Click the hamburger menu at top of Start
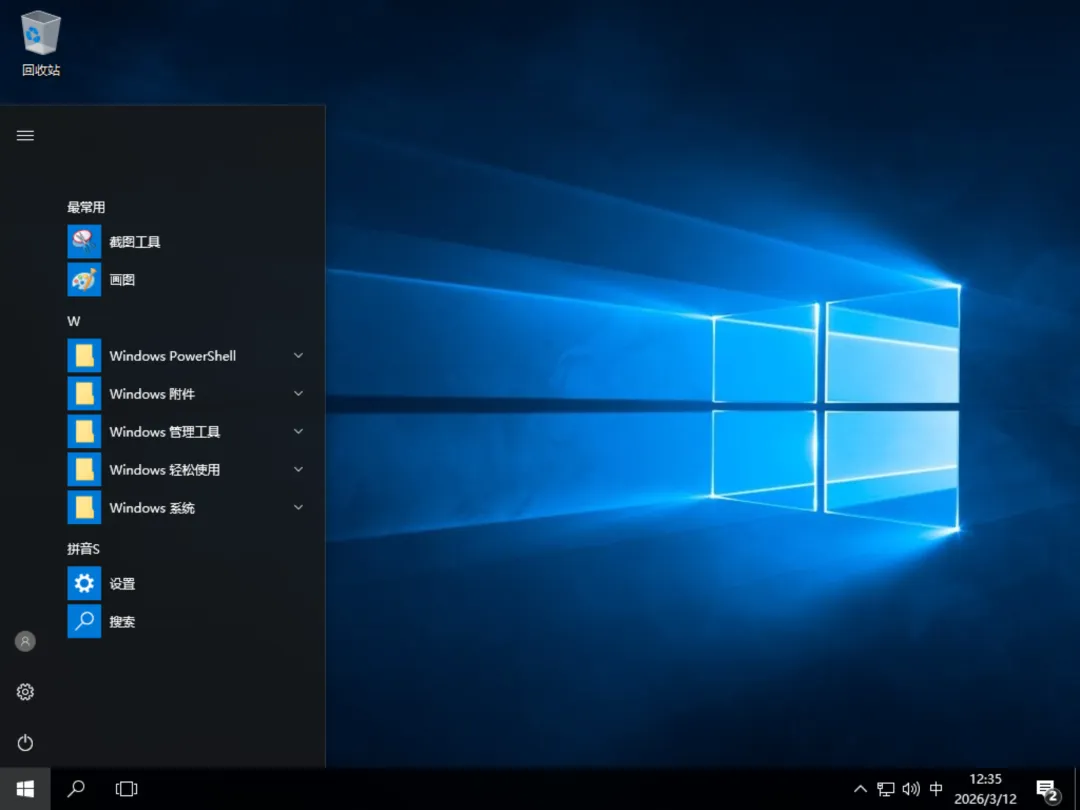Screen dimensions: 1080x810 (25, 135)
